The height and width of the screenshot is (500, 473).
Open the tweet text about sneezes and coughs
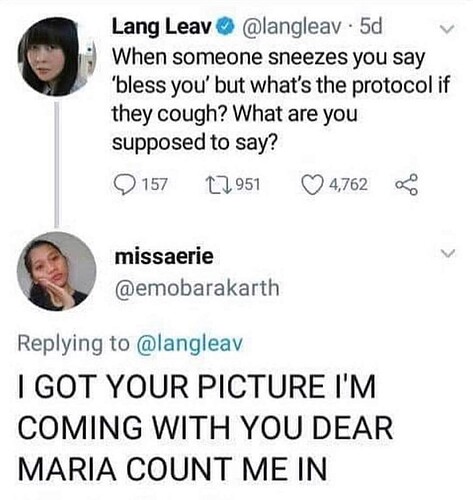[281, 100]
